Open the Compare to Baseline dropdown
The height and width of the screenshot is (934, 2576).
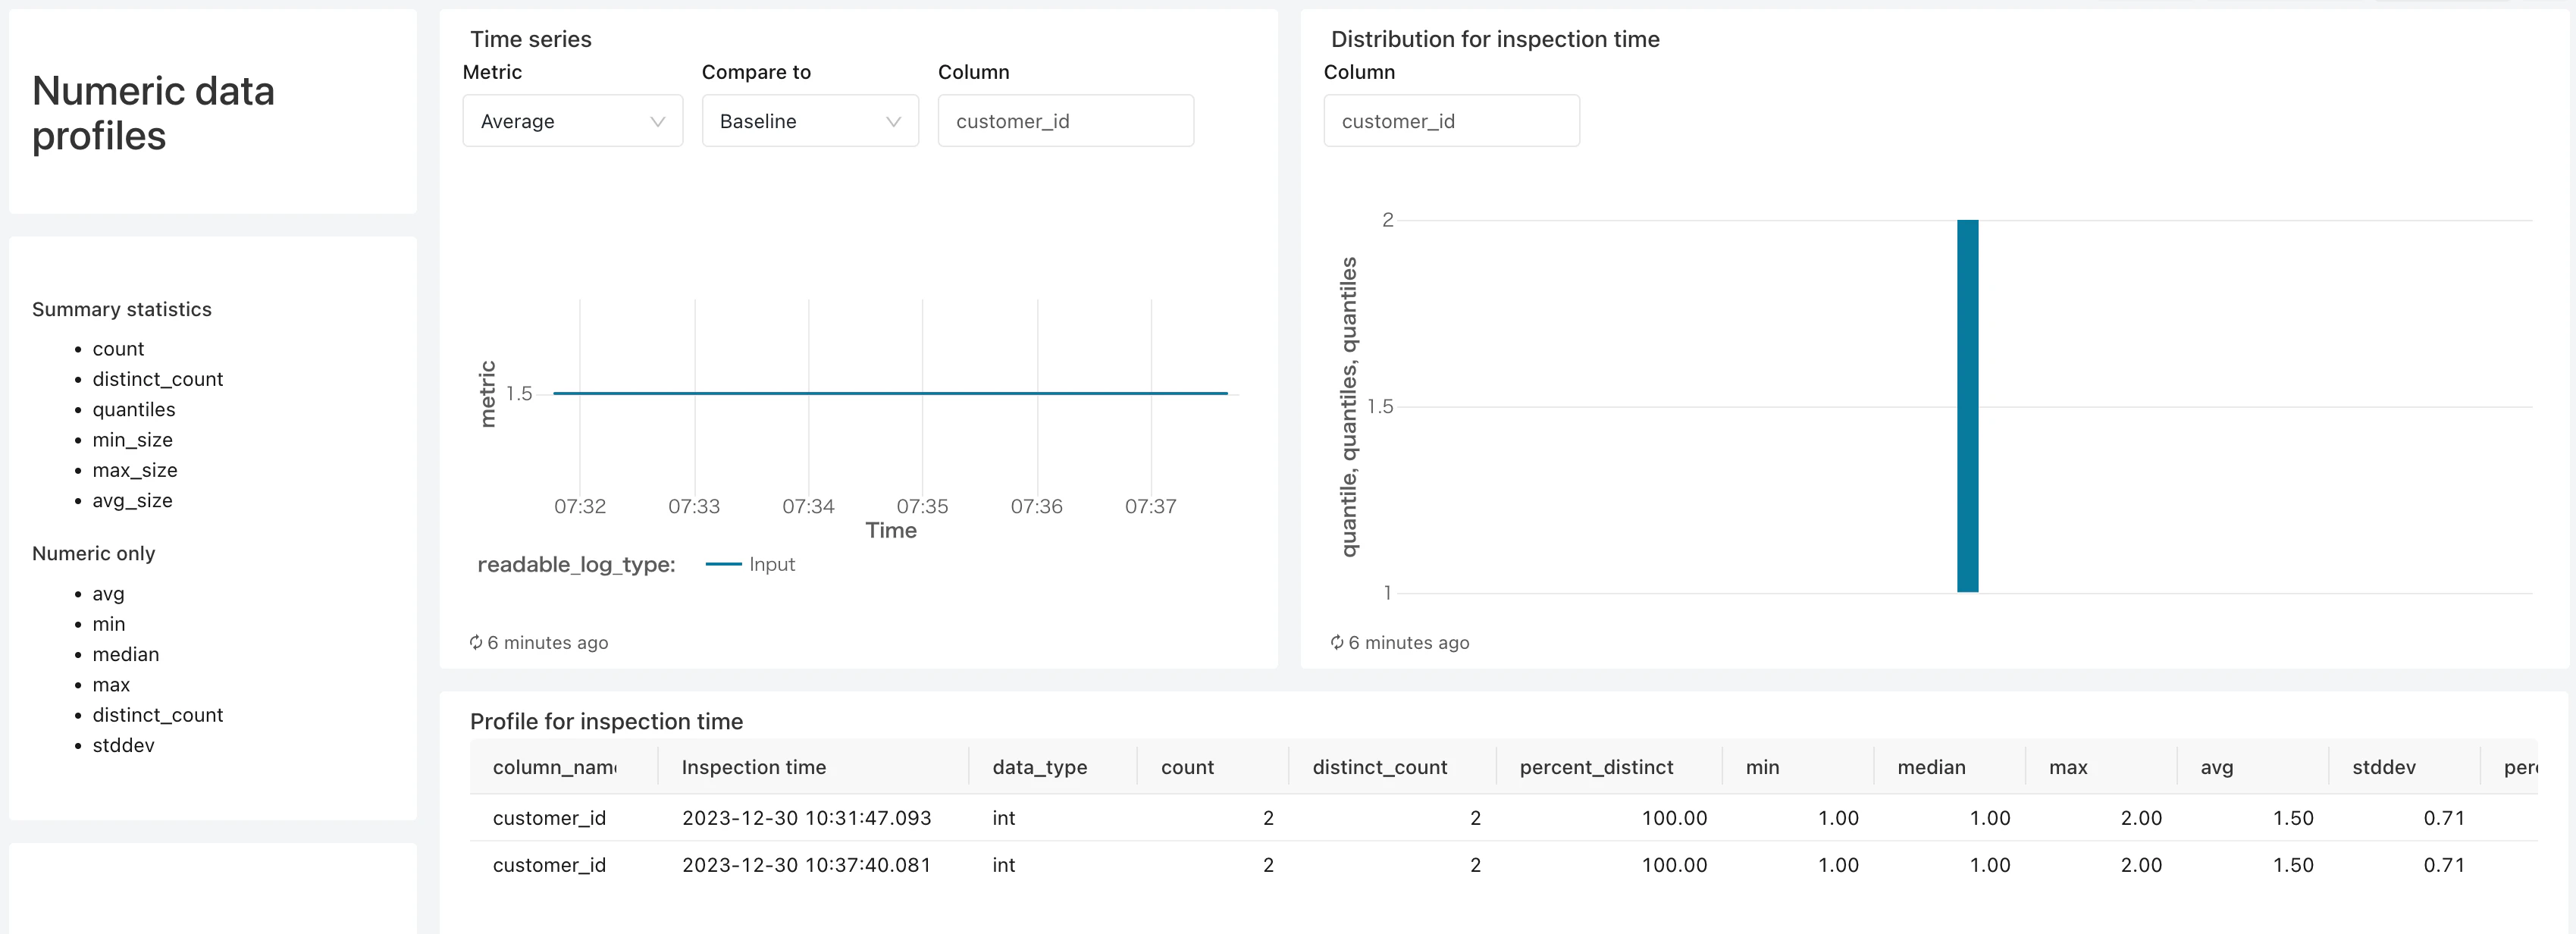pyautogui.click(x=809, y=121)
